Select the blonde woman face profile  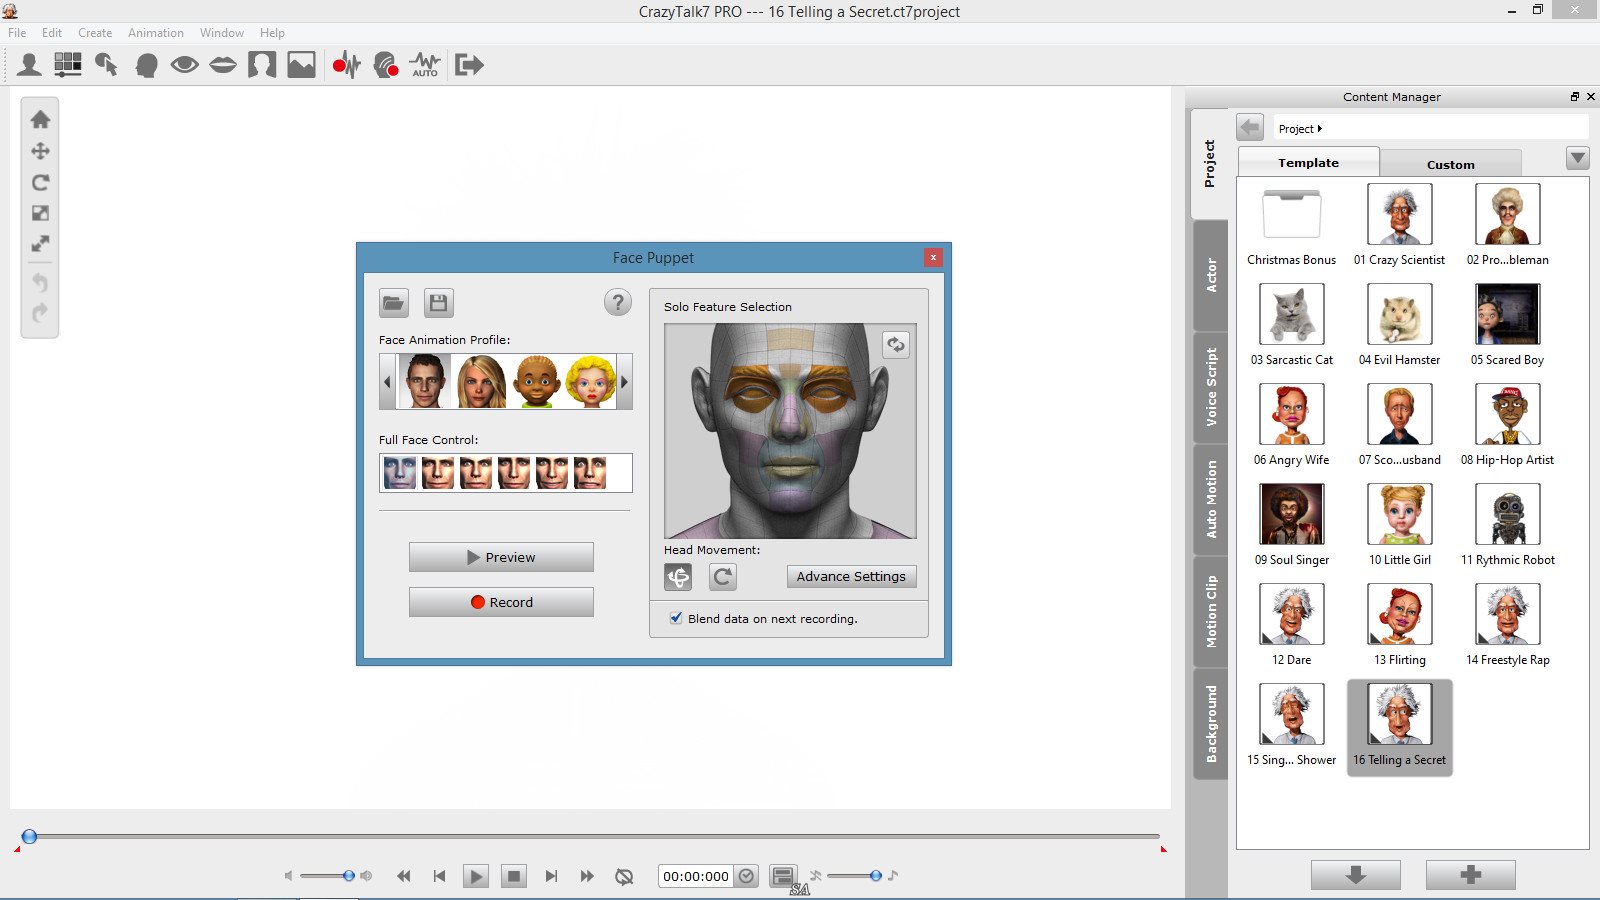click(x=481, y=381)
